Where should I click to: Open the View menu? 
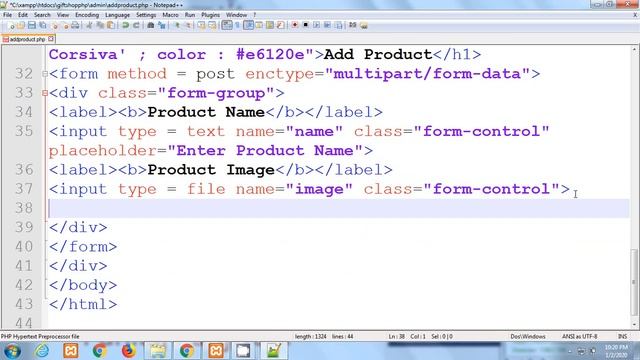[62, 15]
